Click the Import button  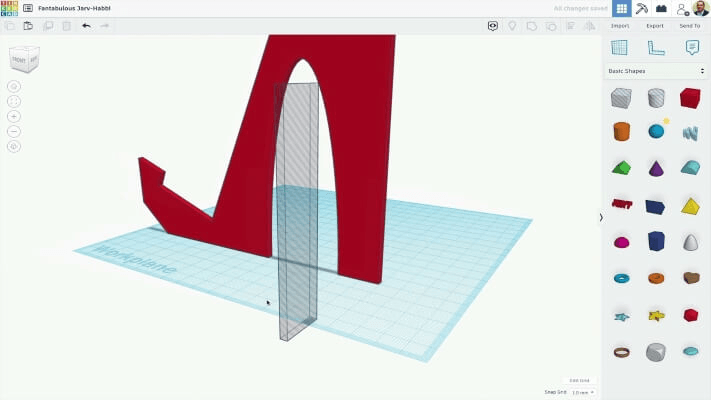pyautogui.click(x=620, y=26)
